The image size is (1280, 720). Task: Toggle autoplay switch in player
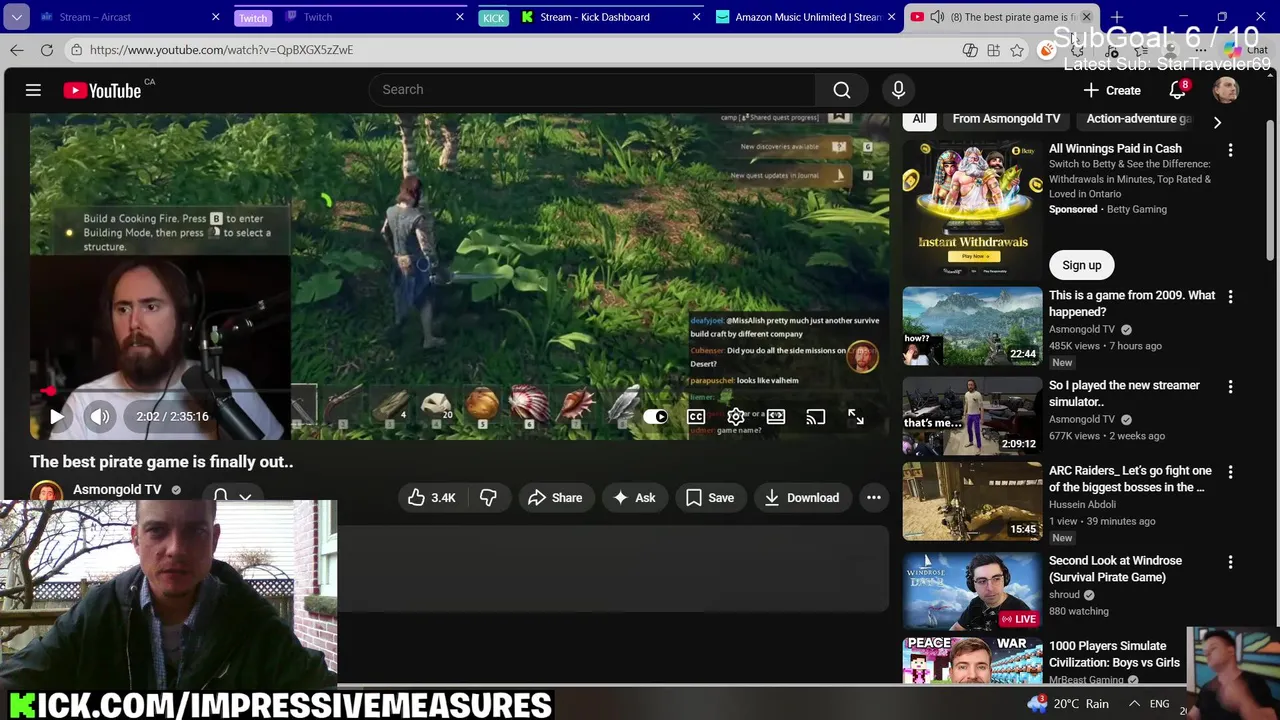point(655,417)
